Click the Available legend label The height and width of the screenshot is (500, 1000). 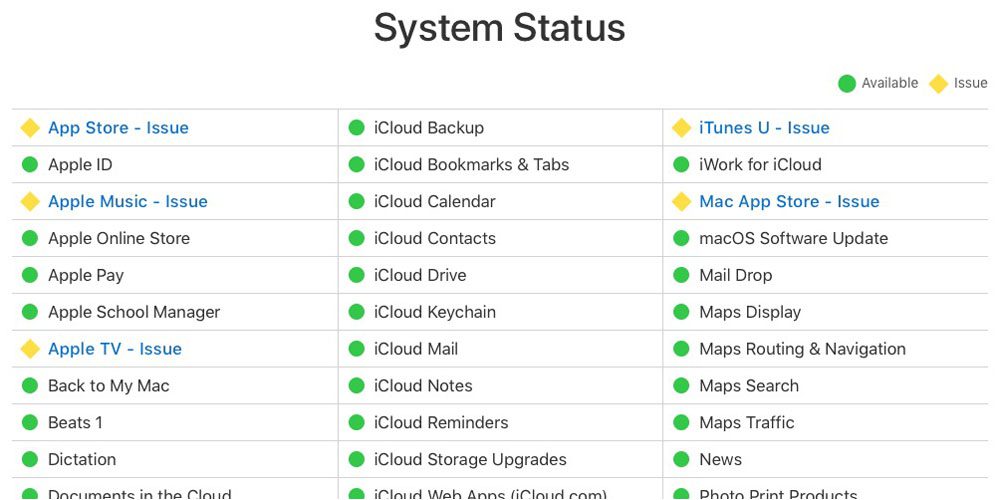(x=890, y=83)
